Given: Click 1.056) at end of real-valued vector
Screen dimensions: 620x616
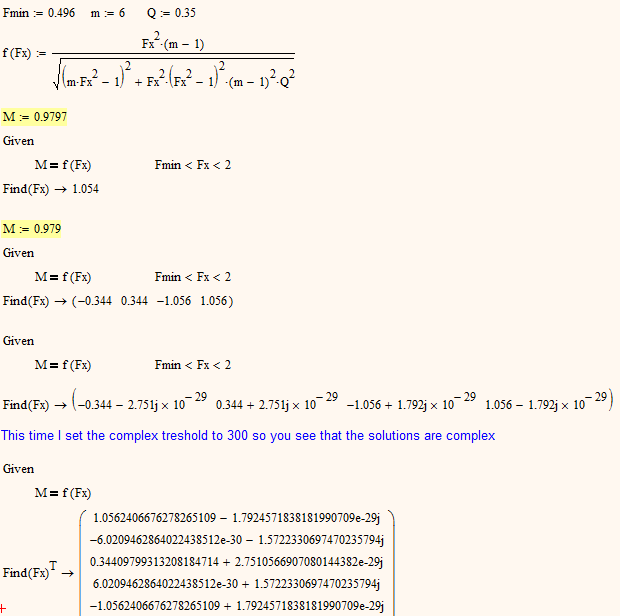Looking at the screenshot, I should (x=216, y=301).
